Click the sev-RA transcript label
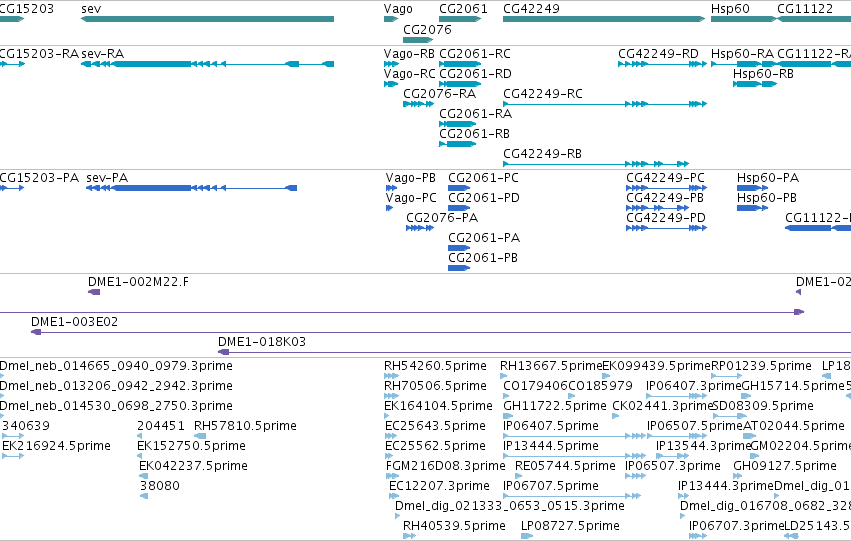Image resolution: width=851 pixels, height=541 pixels. pyautogui.click(x=102, y=54)
